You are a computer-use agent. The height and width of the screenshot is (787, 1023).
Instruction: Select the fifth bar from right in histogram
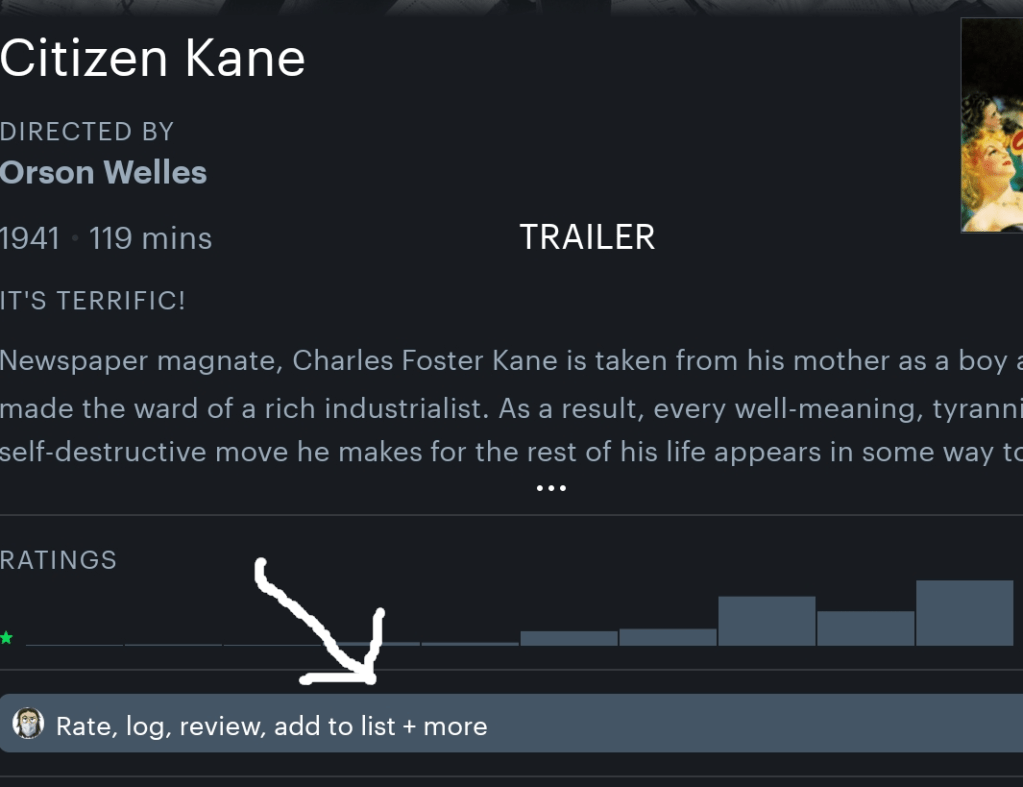click(569, 638)
